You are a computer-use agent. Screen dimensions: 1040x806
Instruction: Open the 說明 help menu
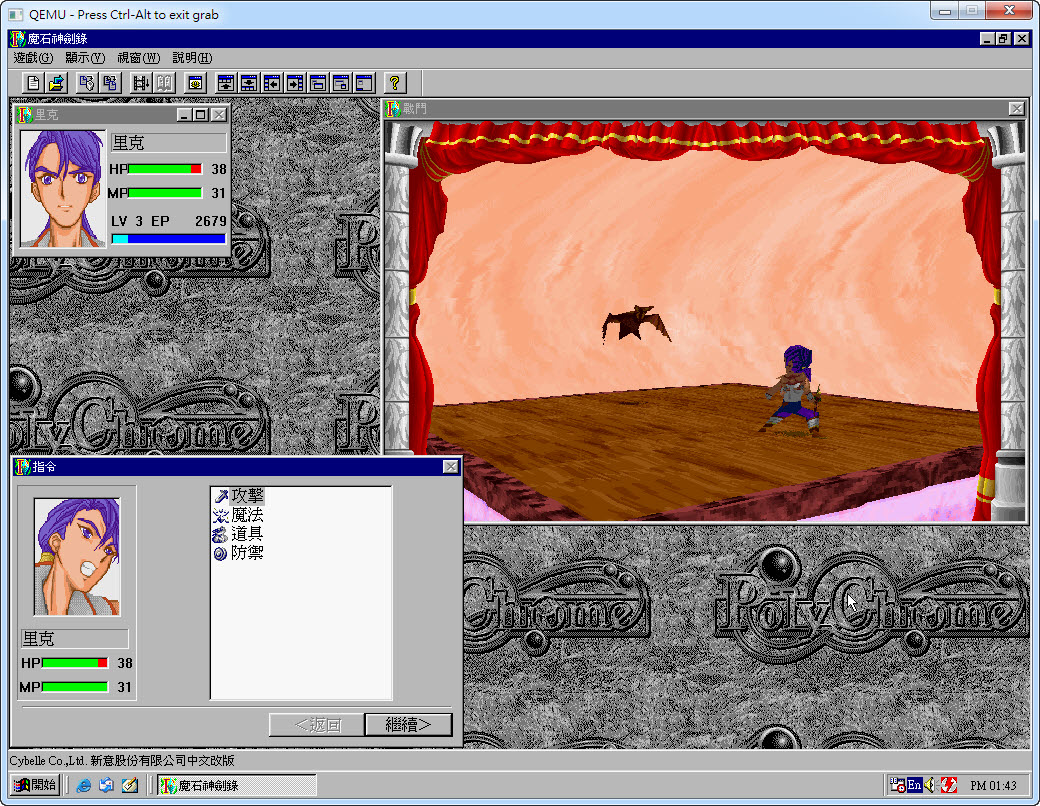pyautogui.click(x=192, y=58)
